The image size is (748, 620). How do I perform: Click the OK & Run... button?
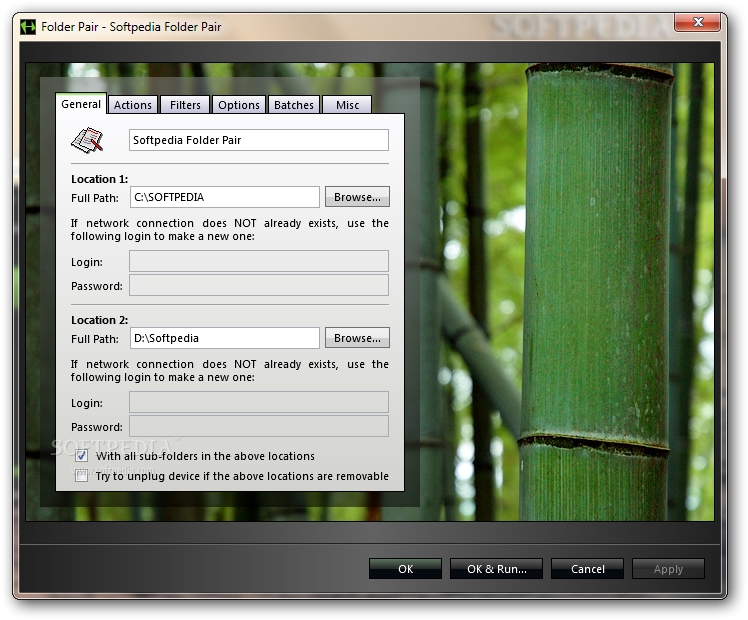point(496,569)
